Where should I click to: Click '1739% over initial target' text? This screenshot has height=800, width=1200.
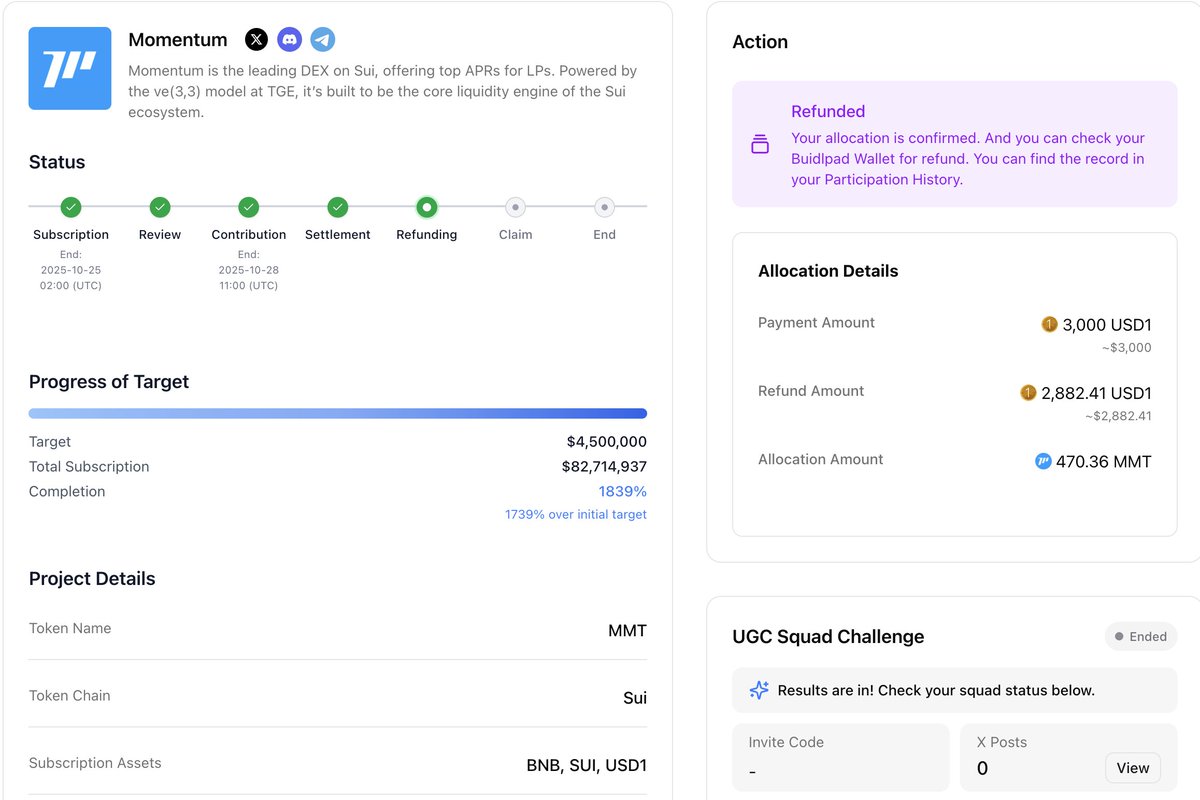(x=576, y=514)
